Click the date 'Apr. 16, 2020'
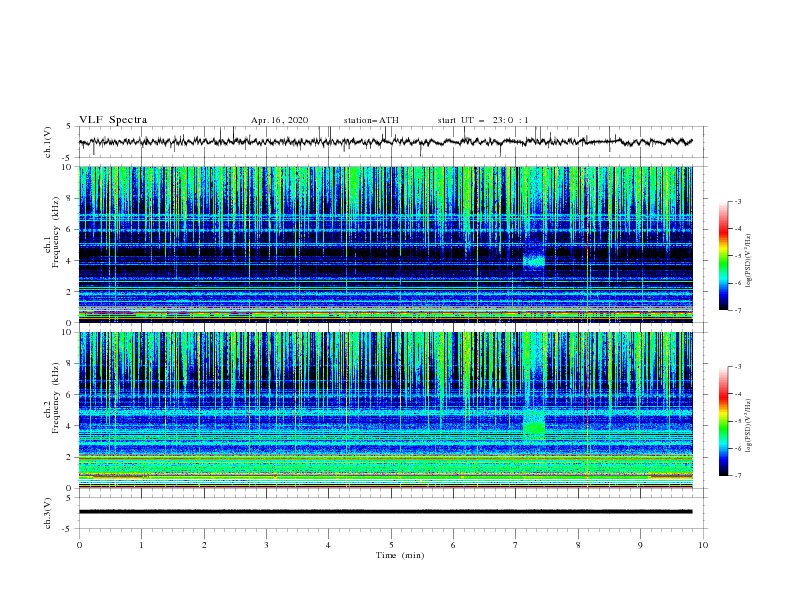This screenshot has width=792, height=612. click(x=279, y=120)
